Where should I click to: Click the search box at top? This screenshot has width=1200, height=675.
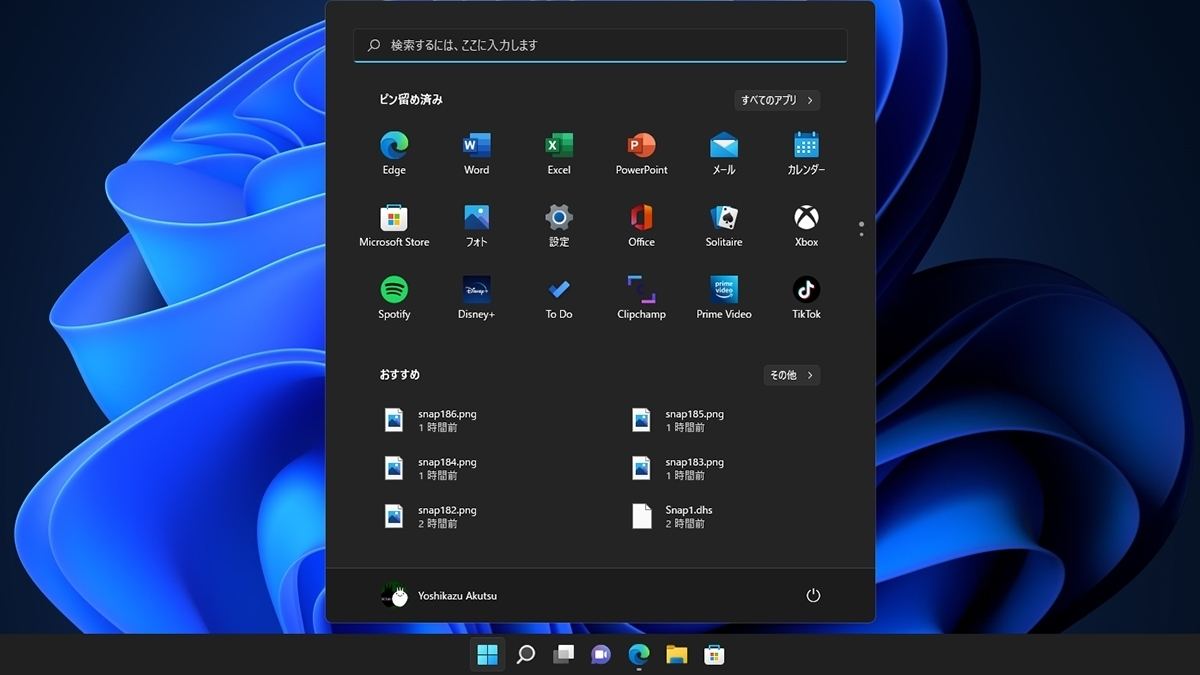pyautogui.click(x=600, y=45)
